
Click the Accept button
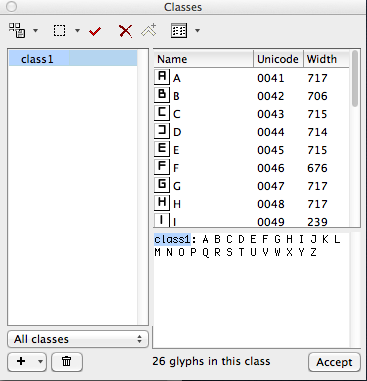point(334,362)
